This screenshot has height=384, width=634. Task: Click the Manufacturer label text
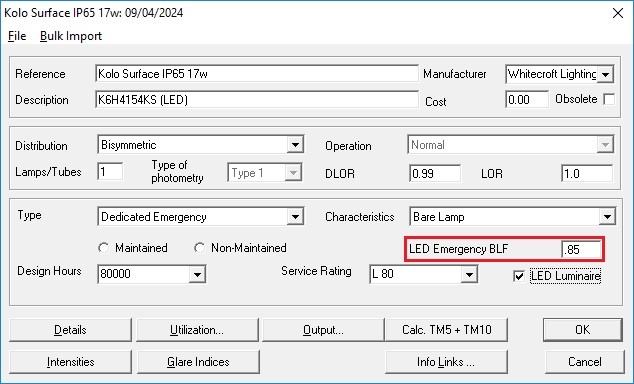(455, 74)
